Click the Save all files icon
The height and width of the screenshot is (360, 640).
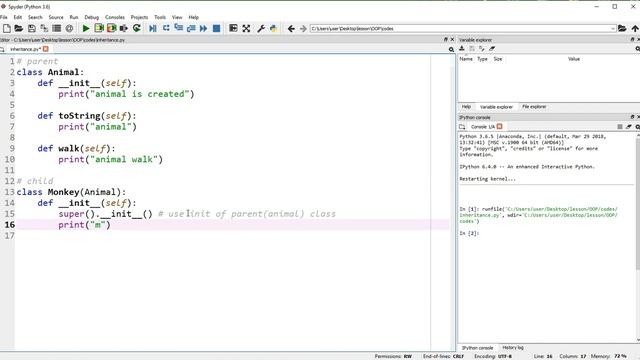(44, 28)
